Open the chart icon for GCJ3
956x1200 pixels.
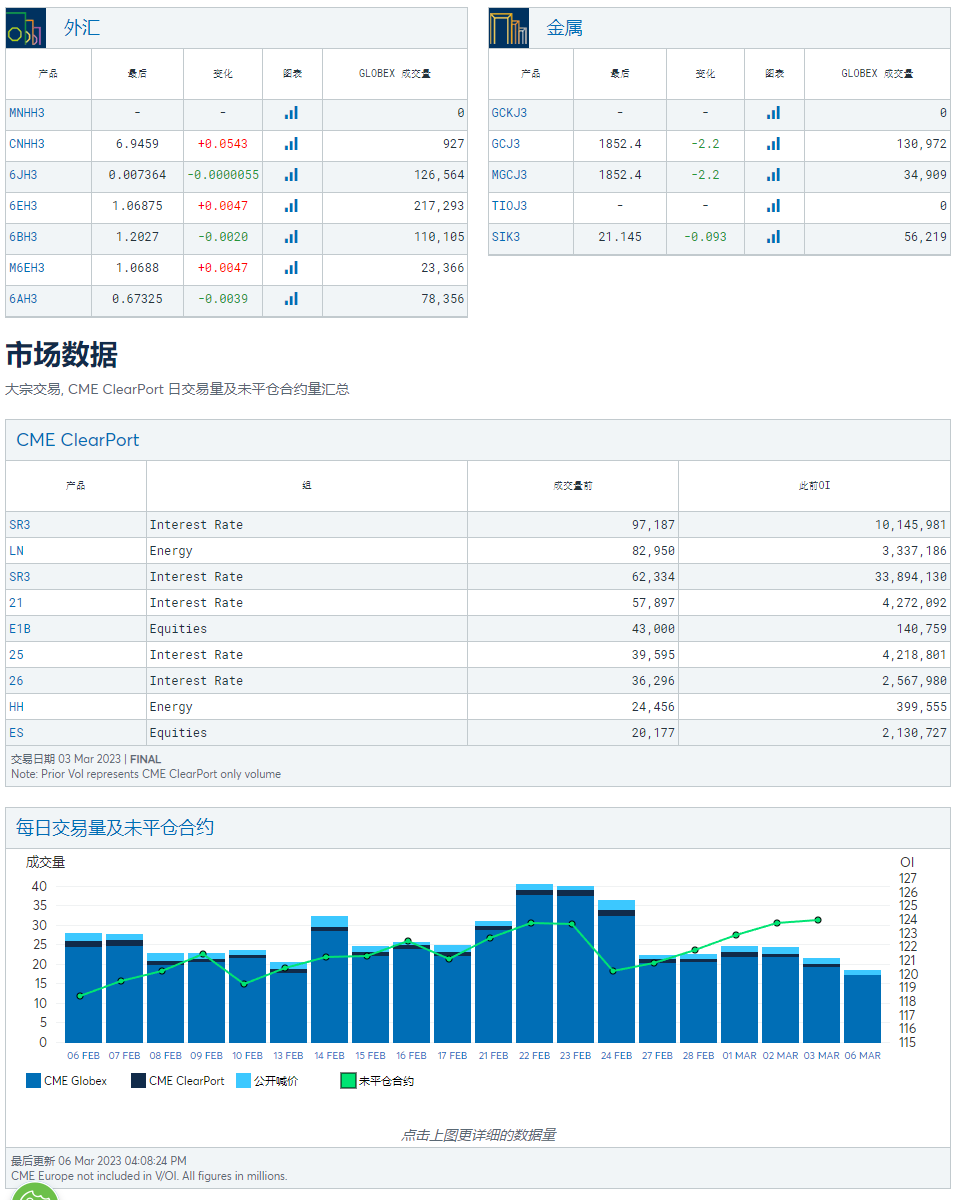click(773, 144)
